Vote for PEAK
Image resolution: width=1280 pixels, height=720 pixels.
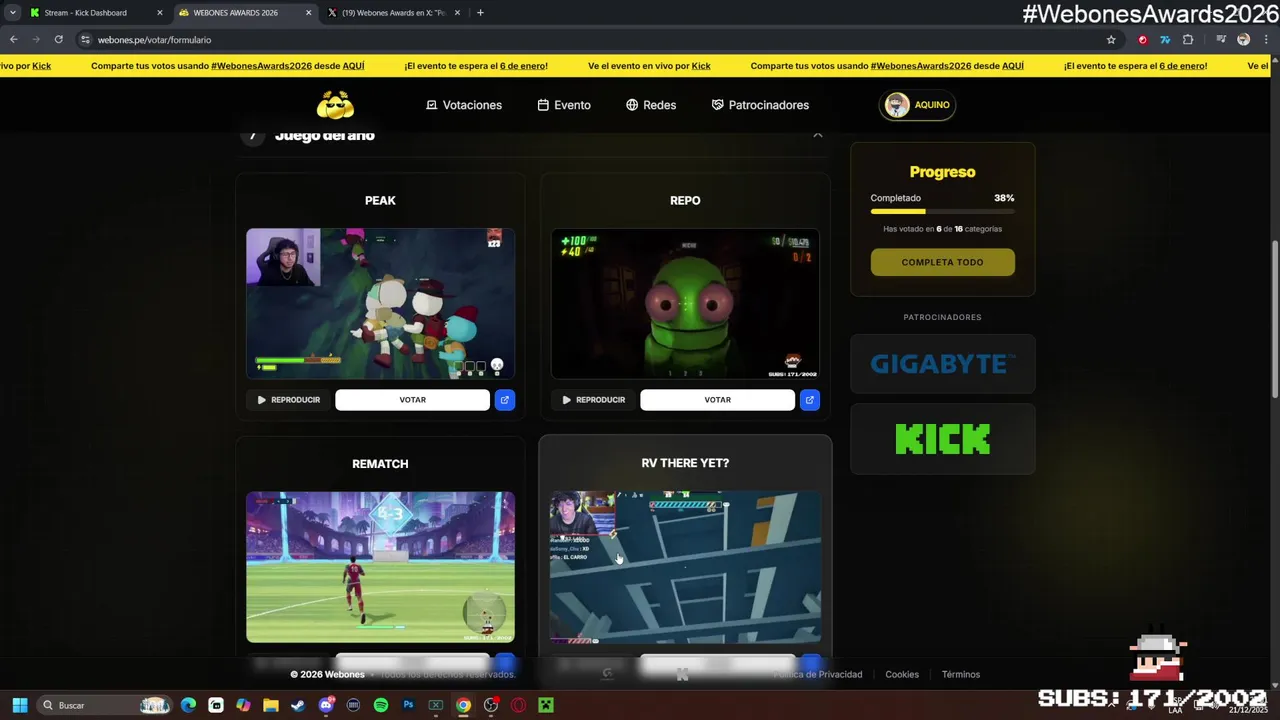[x=412, y=400]
